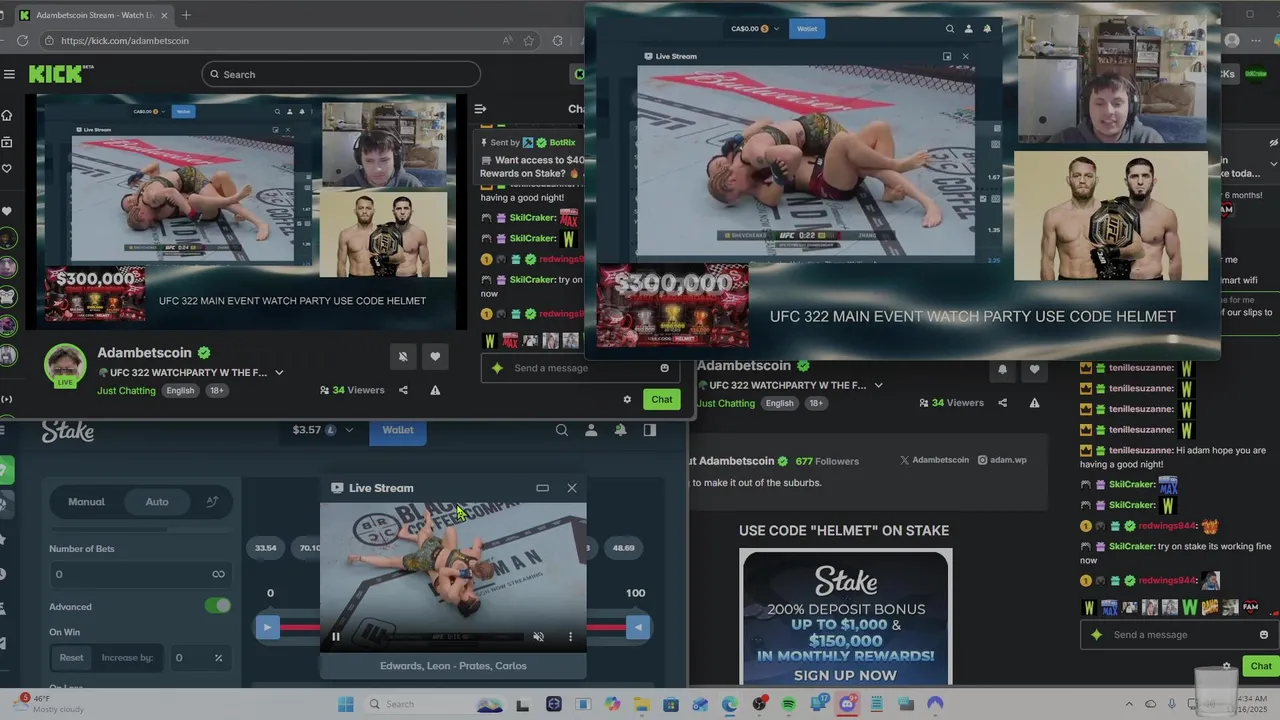Toggle the Advanced switch in Stake

coord(217,606)
